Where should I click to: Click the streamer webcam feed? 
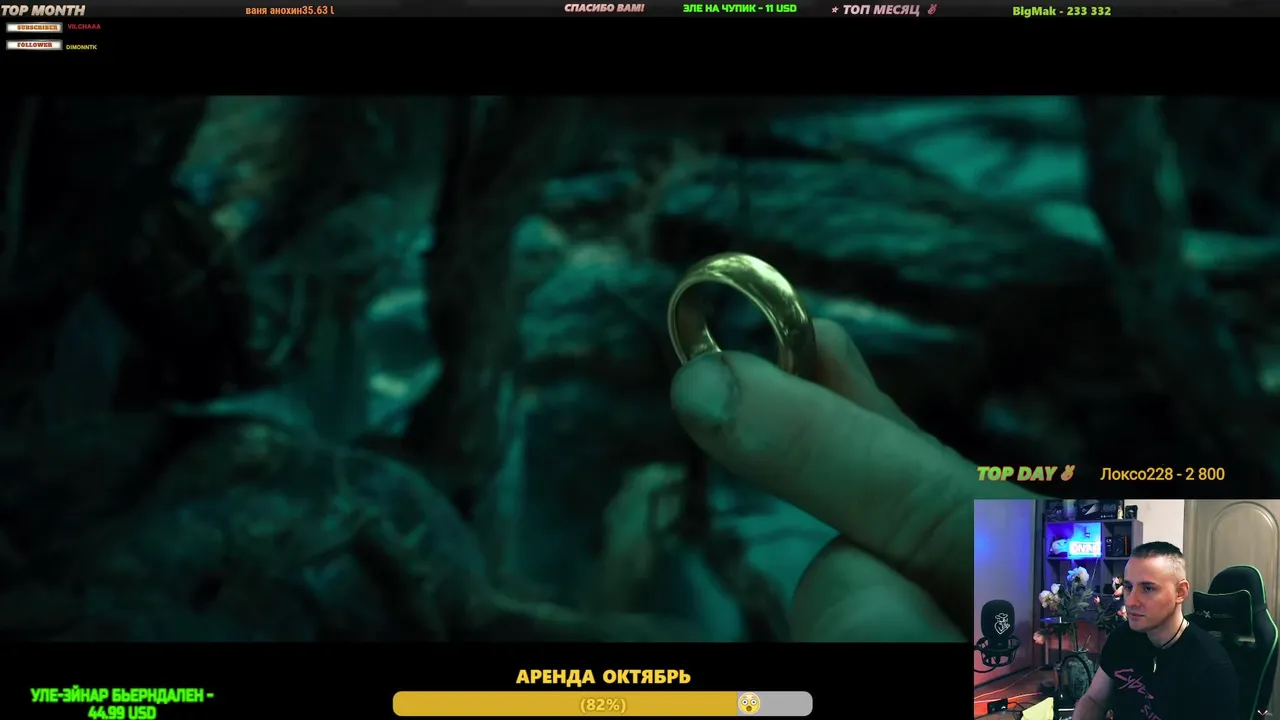[x=1127, y=609]
